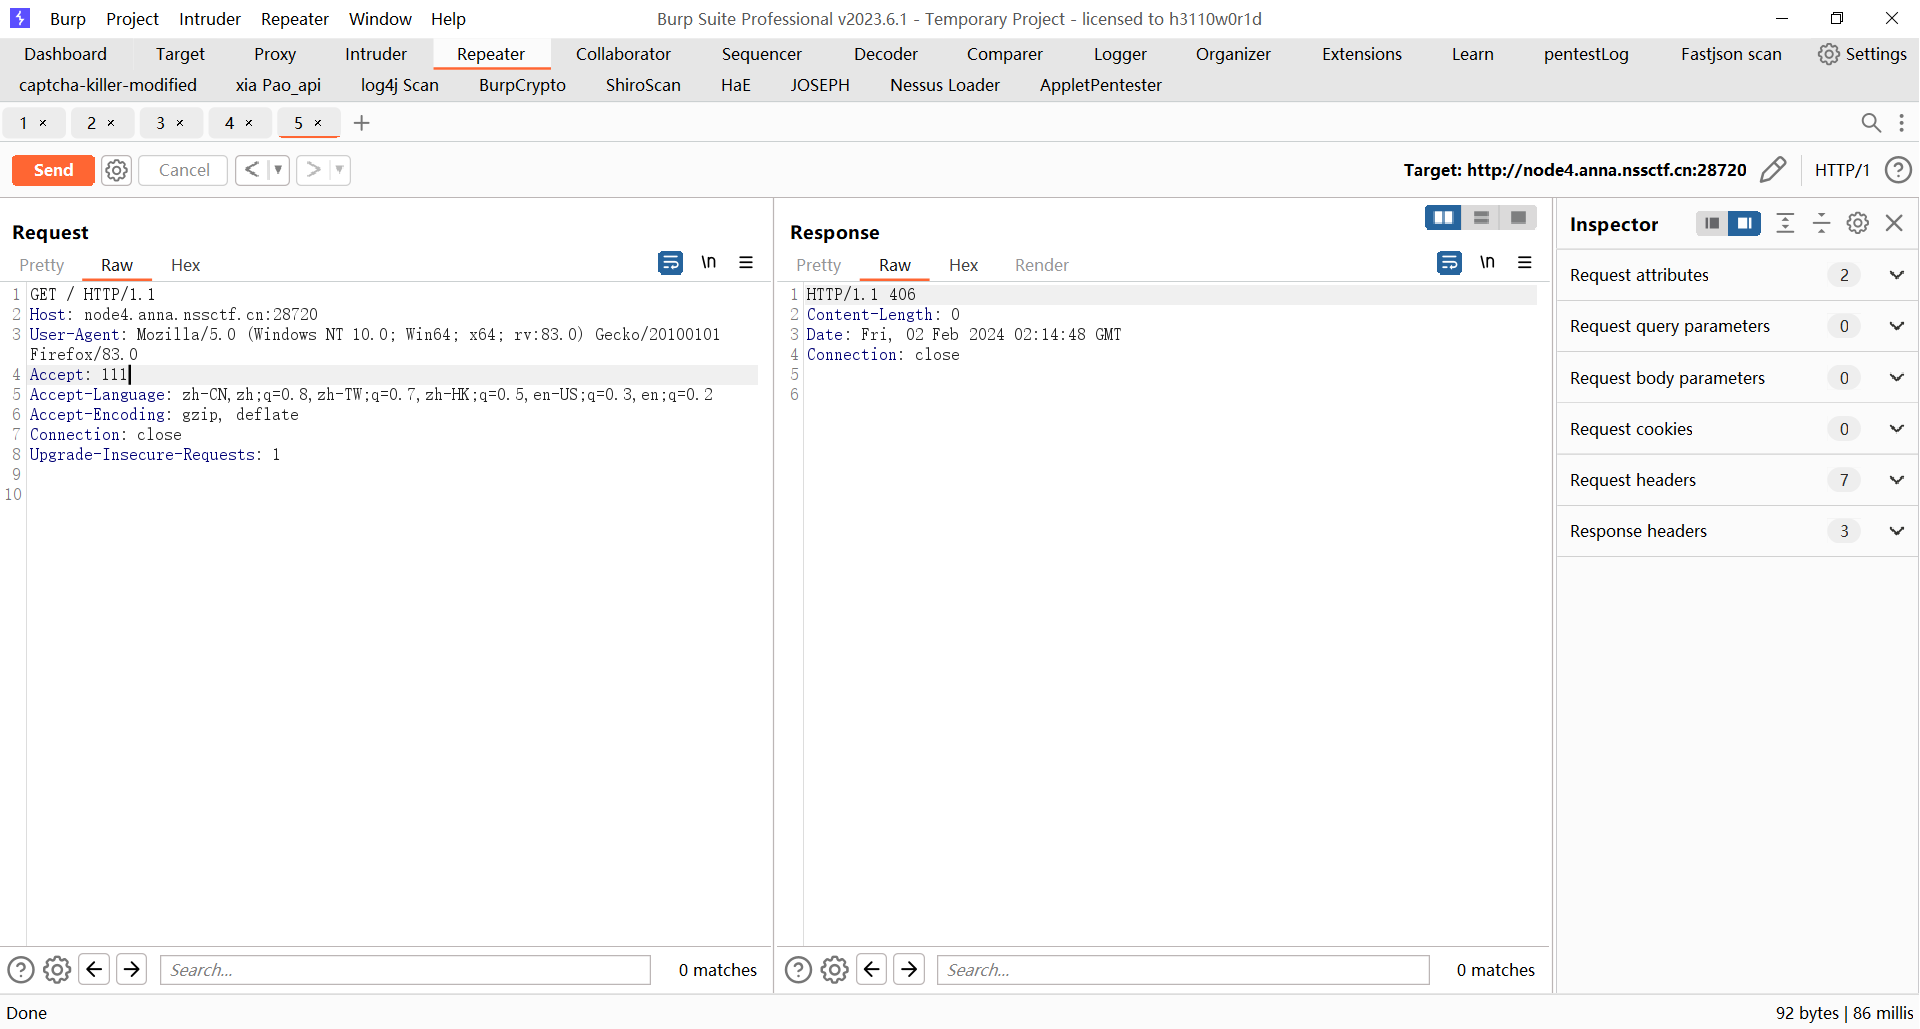This screenshot has width=1920, height=1029.
Task: Close the Inspector panel
Action: pyautogui.click(x=1894, y=223)
